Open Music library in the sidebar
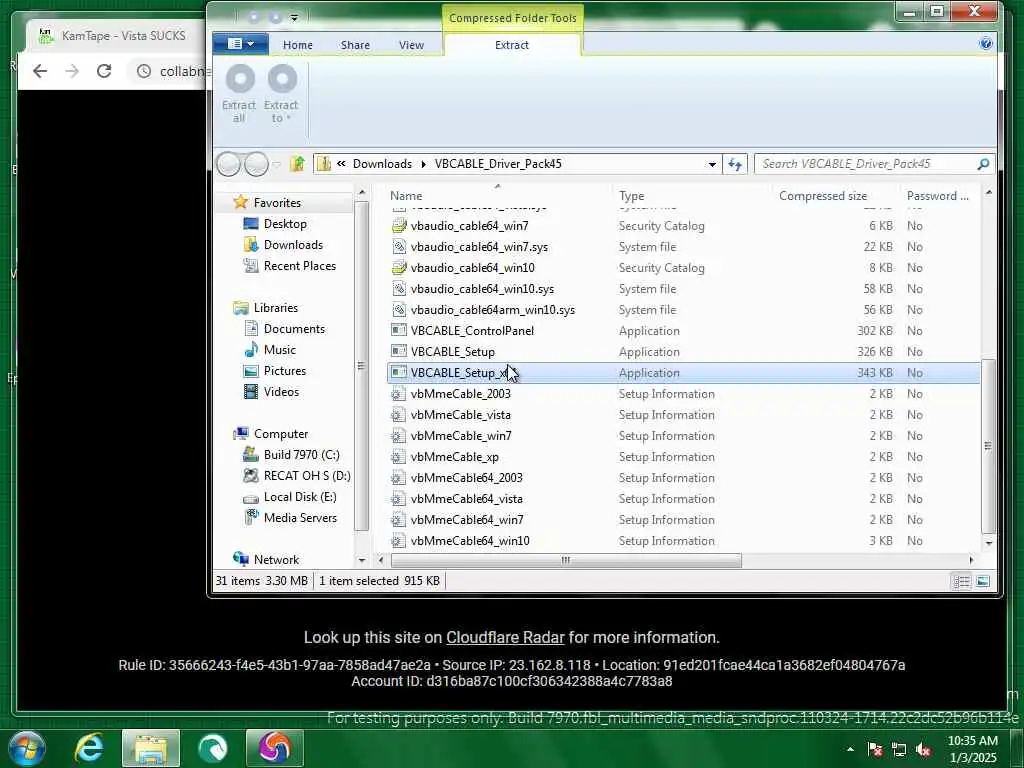Viewport: 1024px width, 768px height. [280, 350]
